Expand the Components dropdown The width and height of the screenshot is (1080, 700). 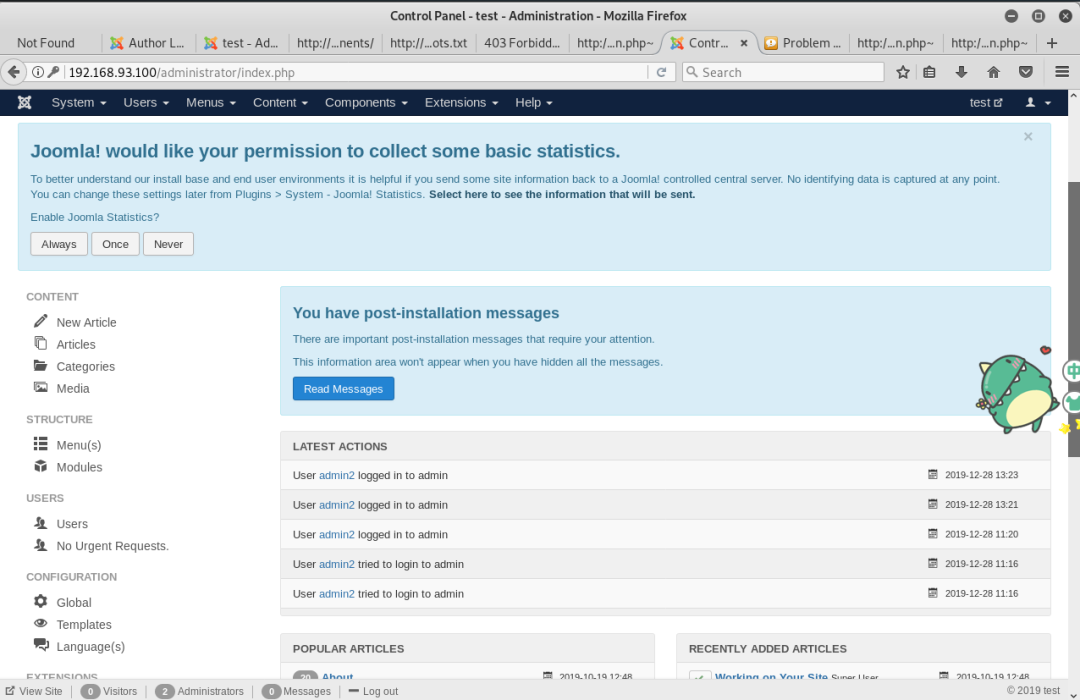click(x=366, y=103)
